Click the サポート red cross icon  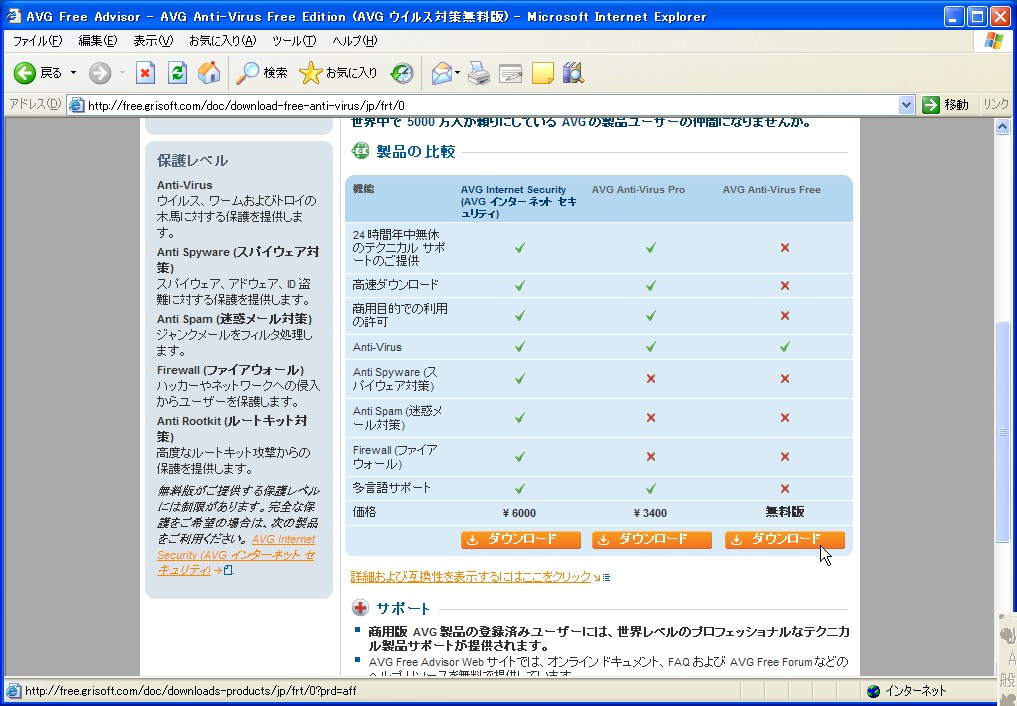[x=360, y=608]
